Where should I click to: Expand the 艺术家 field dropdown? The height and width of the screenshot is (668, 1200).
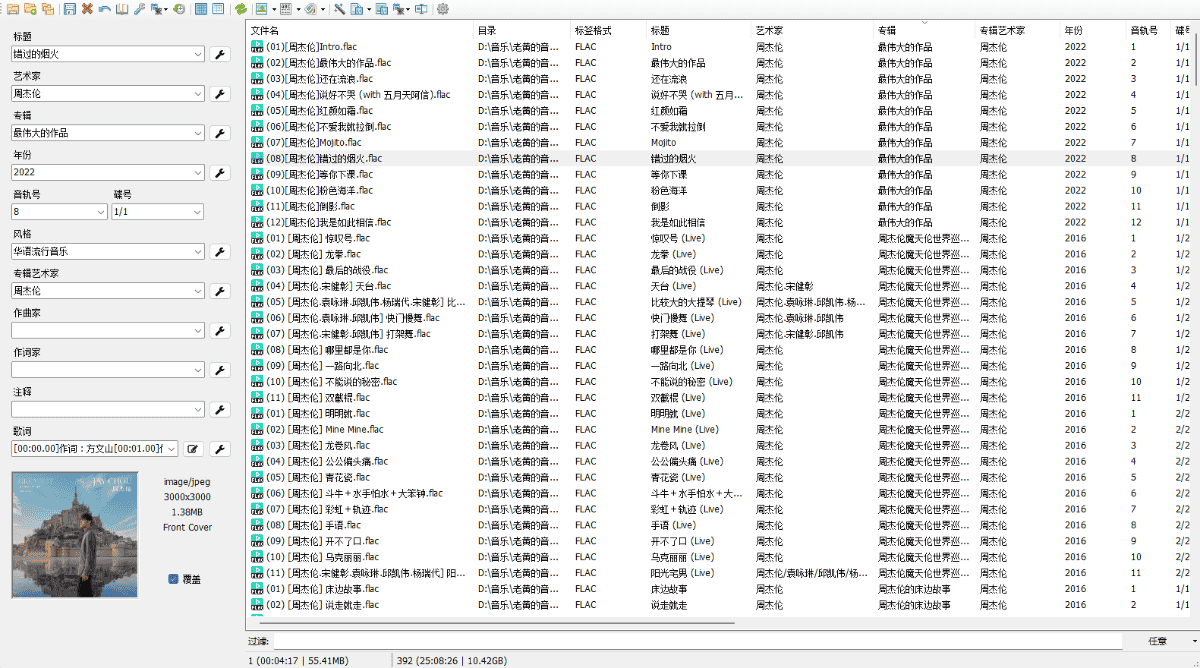coord(198,93)
